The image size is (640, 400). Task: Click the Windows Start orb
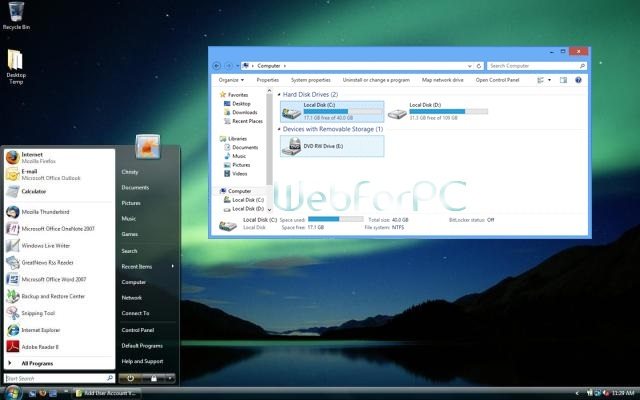[x=12, y=393]
